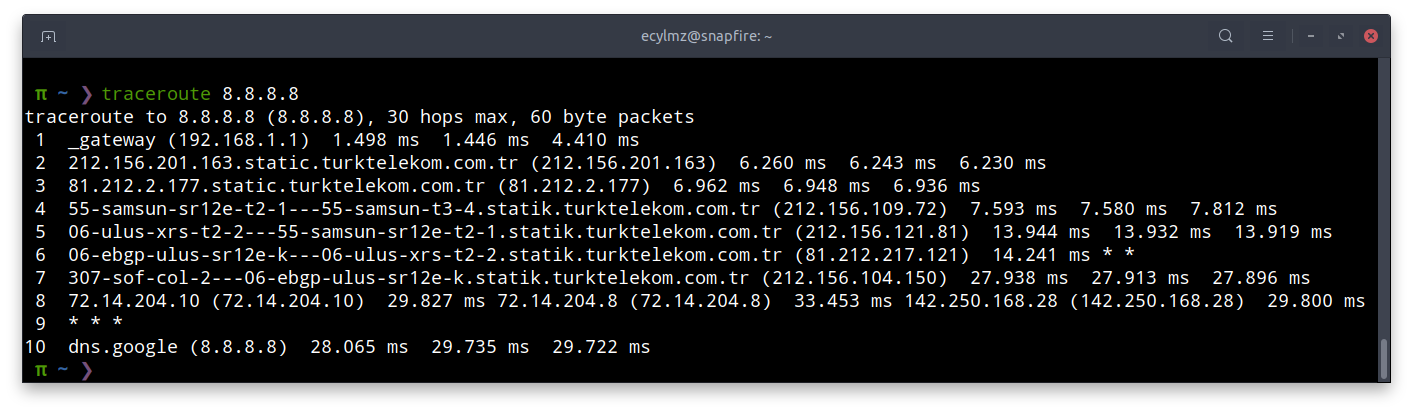Click the asterisks on hop 9 line
The width and height of the screenshot is (1413, 413).
tap(95, 324)
